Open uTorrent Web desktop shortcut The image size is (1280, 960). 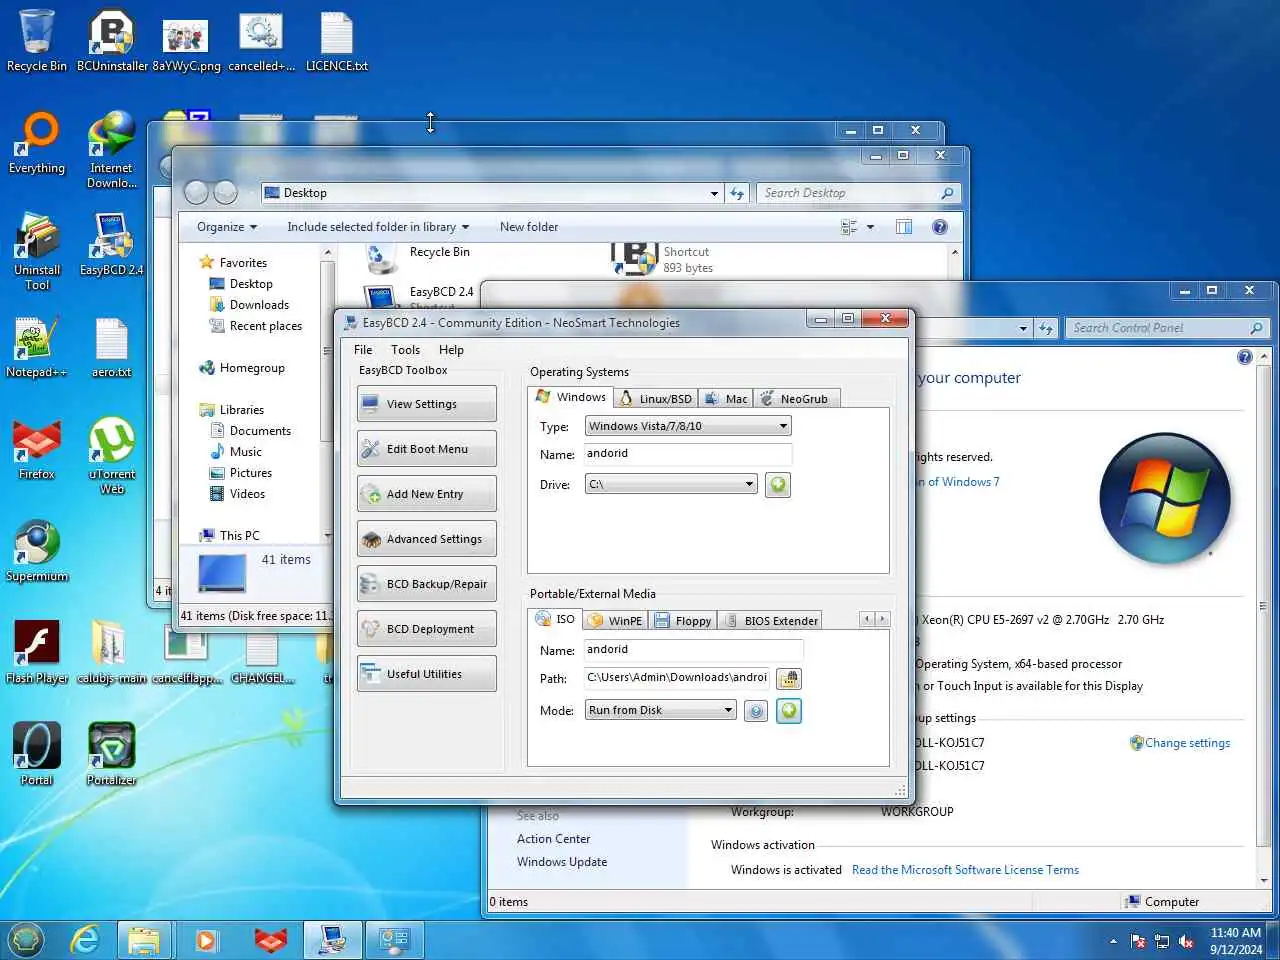pos(112,456)
